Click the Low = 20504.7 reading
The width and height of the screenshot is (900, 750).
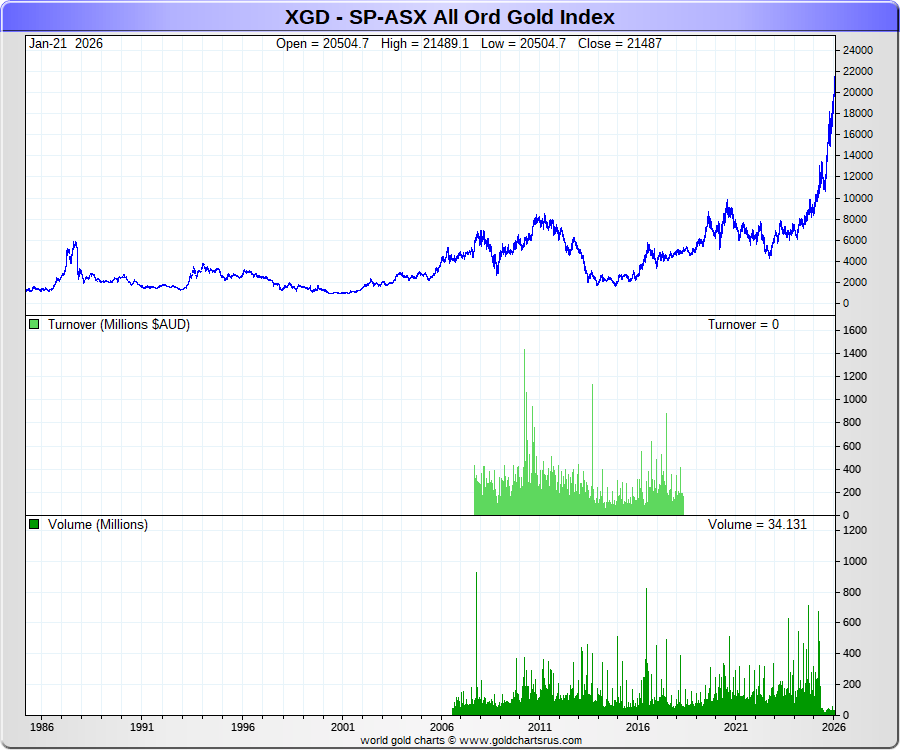(x=523, y=43)
